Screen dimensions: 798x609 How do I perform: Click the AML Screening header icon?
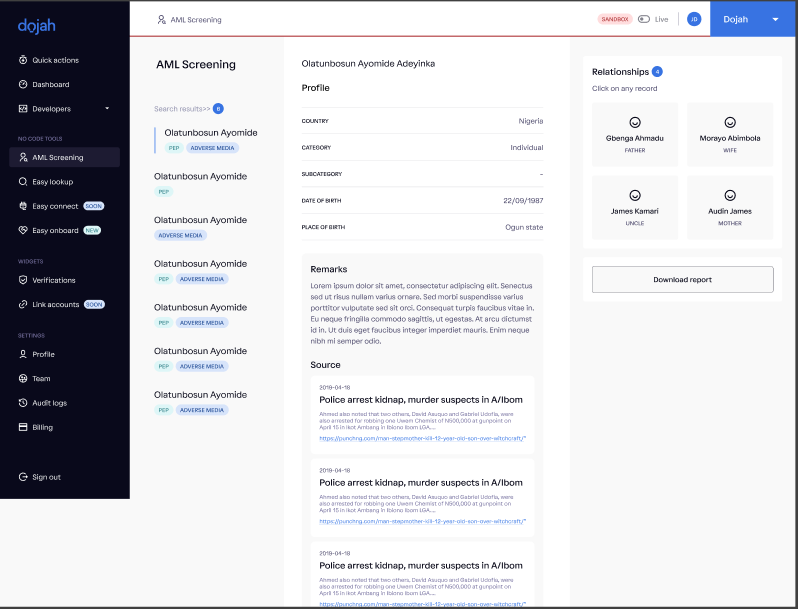point(161,19)
